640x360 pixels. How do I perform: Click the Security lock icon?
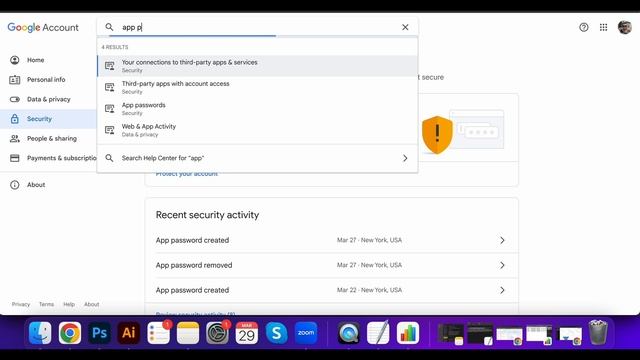15,119
